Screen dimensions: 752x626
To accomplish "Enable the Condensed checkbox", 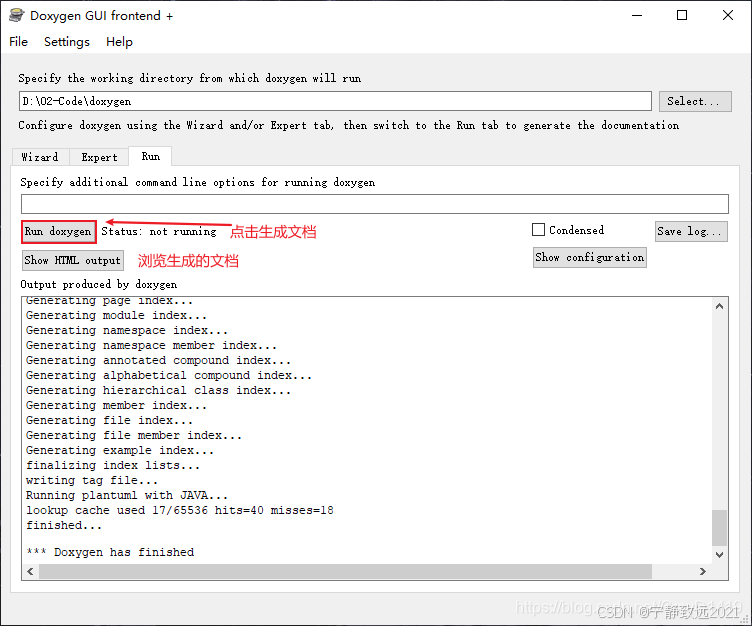I will [539, 230].
